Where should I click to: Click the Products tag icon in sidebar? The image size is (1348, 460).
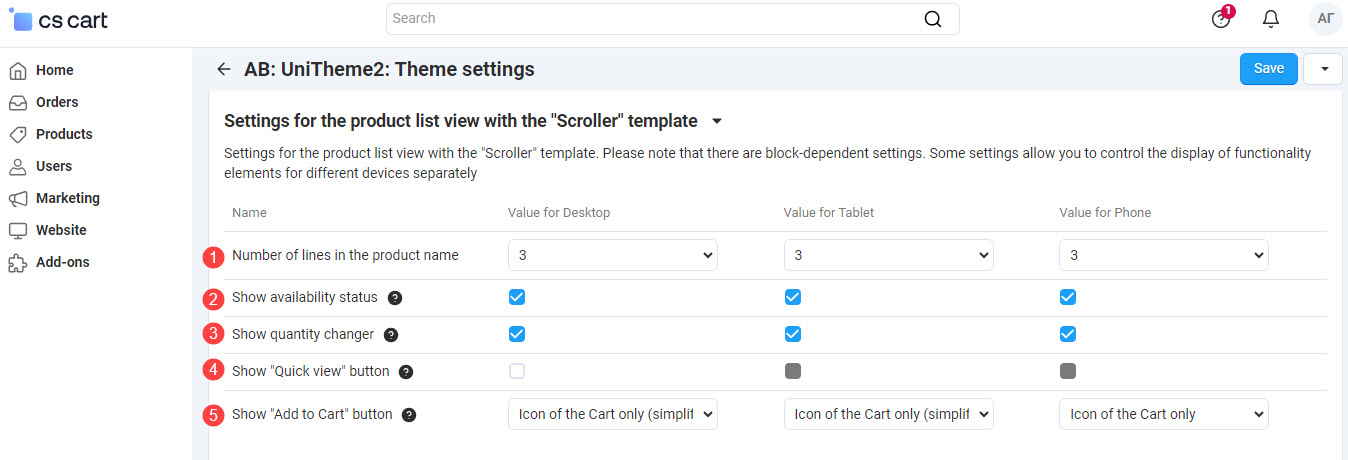coord(18,134)
